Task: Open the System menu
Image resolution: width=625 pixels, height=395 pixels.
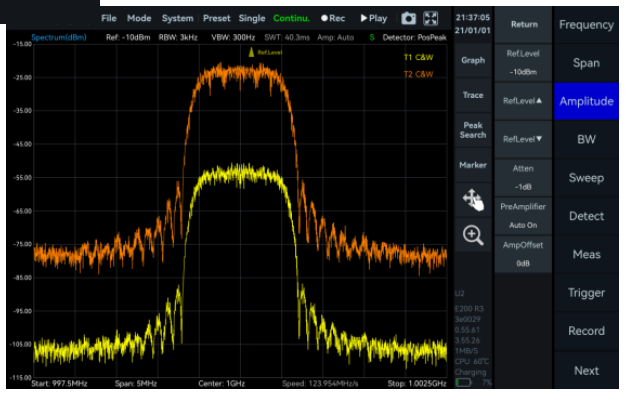Action: pos(177,18)
